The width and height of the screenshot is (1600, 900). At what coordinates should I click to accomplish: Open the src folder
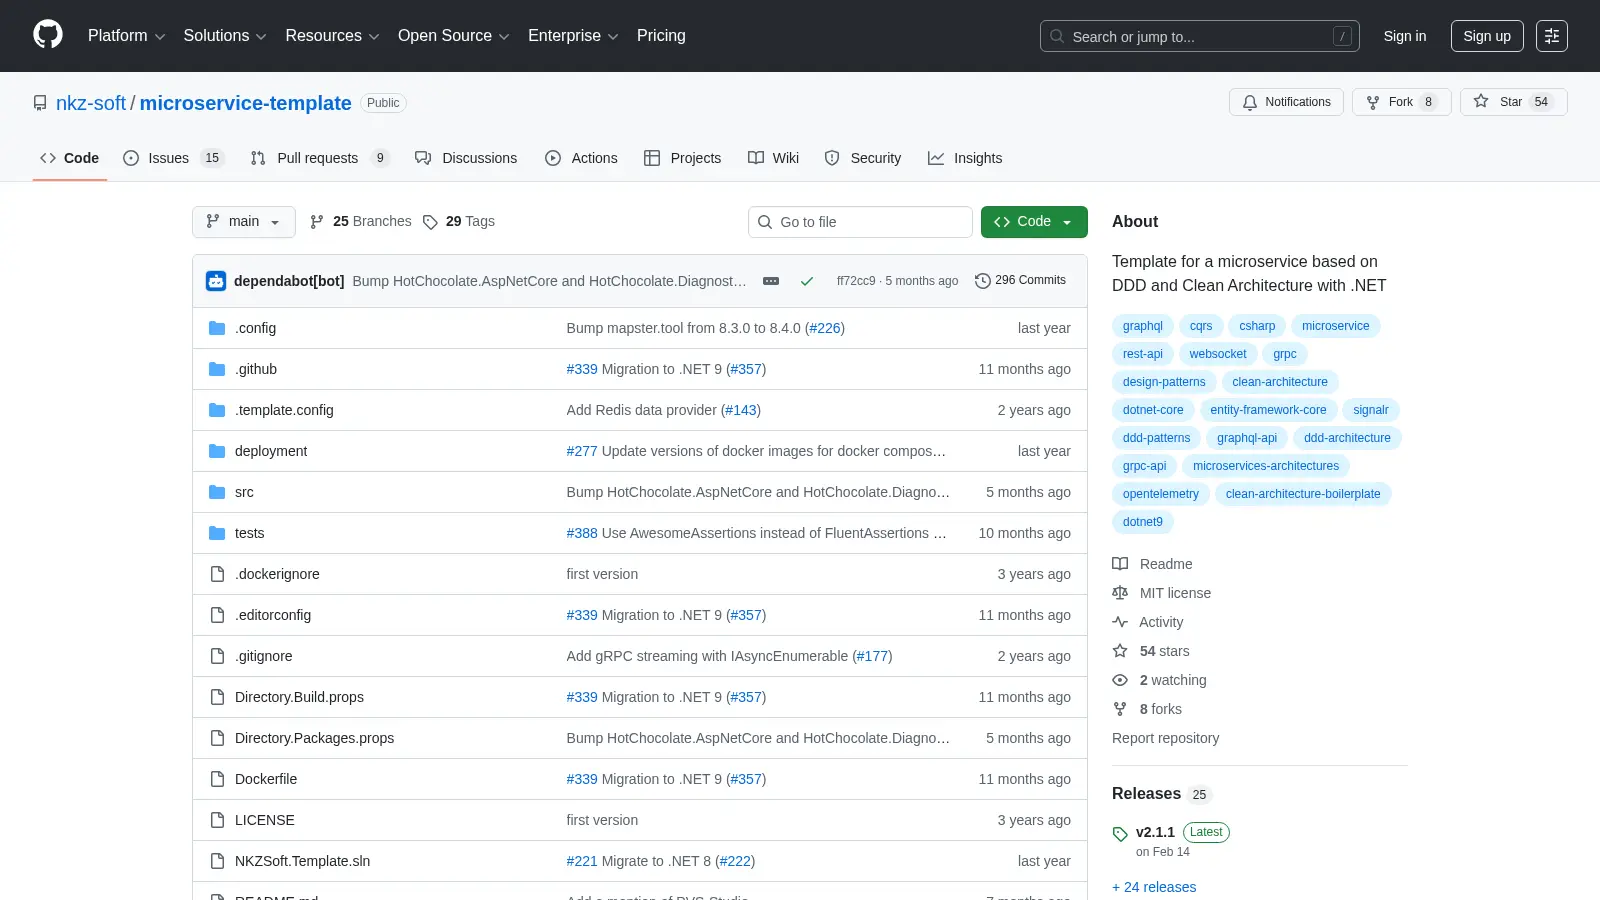(244, 492)
